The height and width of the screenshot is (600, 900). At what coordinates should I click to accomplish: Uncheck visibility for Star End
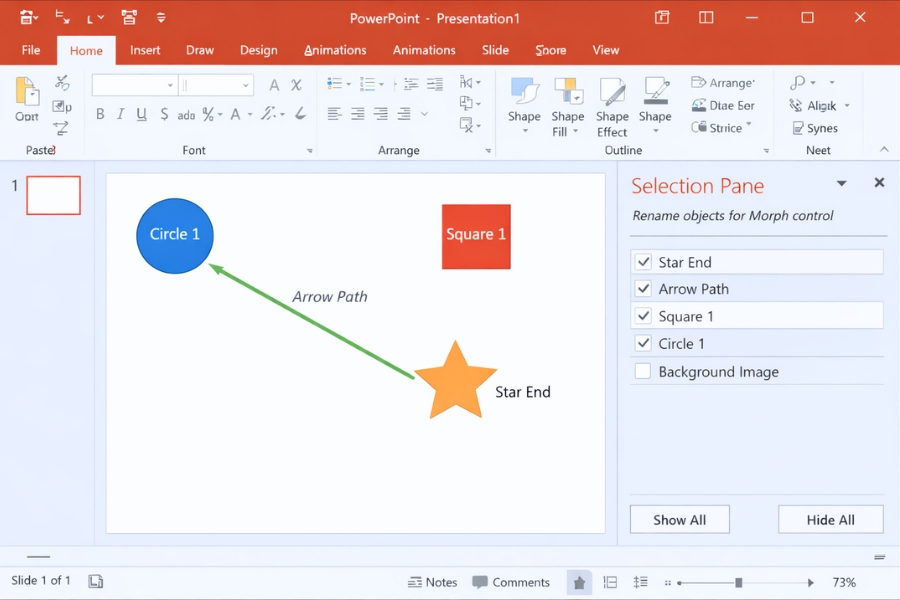[x=643, y=261]
